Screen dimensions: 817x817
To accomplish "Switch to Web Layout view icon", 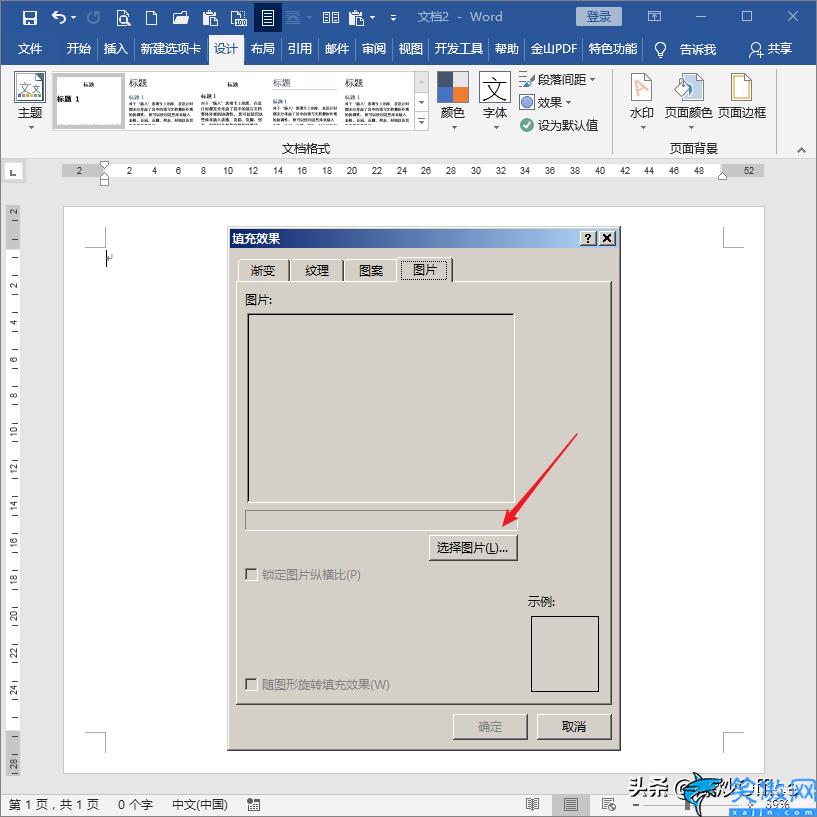I will tap(609, 804).
